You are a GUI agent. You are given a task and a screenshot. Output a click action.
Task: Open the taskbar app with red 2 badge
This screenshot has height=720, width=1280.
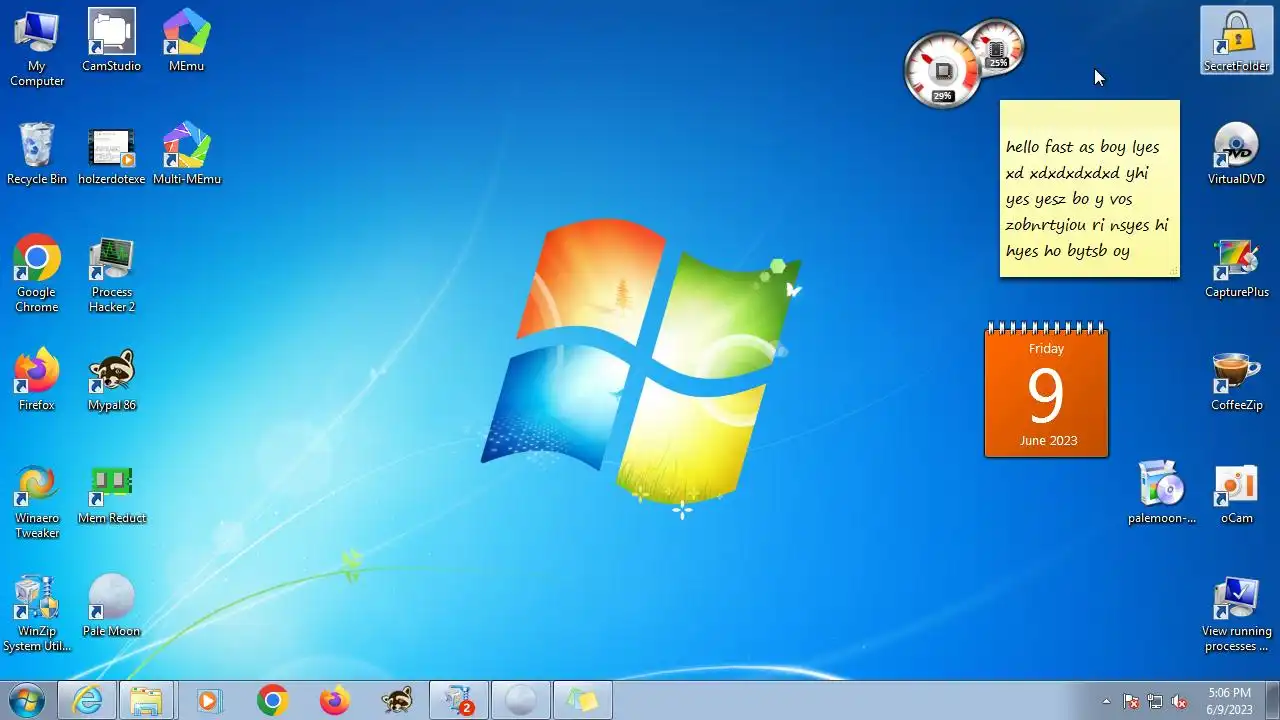[x=459, y=701]
